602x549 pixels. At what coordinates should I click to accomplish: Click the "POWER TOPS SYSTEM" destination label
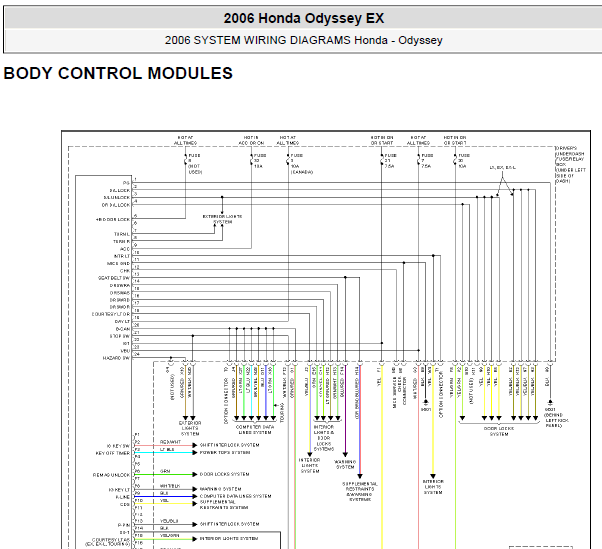[225, 453]
